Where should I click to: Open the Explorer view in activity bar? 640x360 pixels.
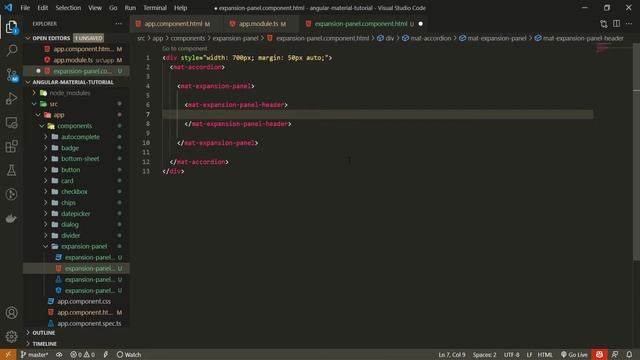click(x=11, y=27)
